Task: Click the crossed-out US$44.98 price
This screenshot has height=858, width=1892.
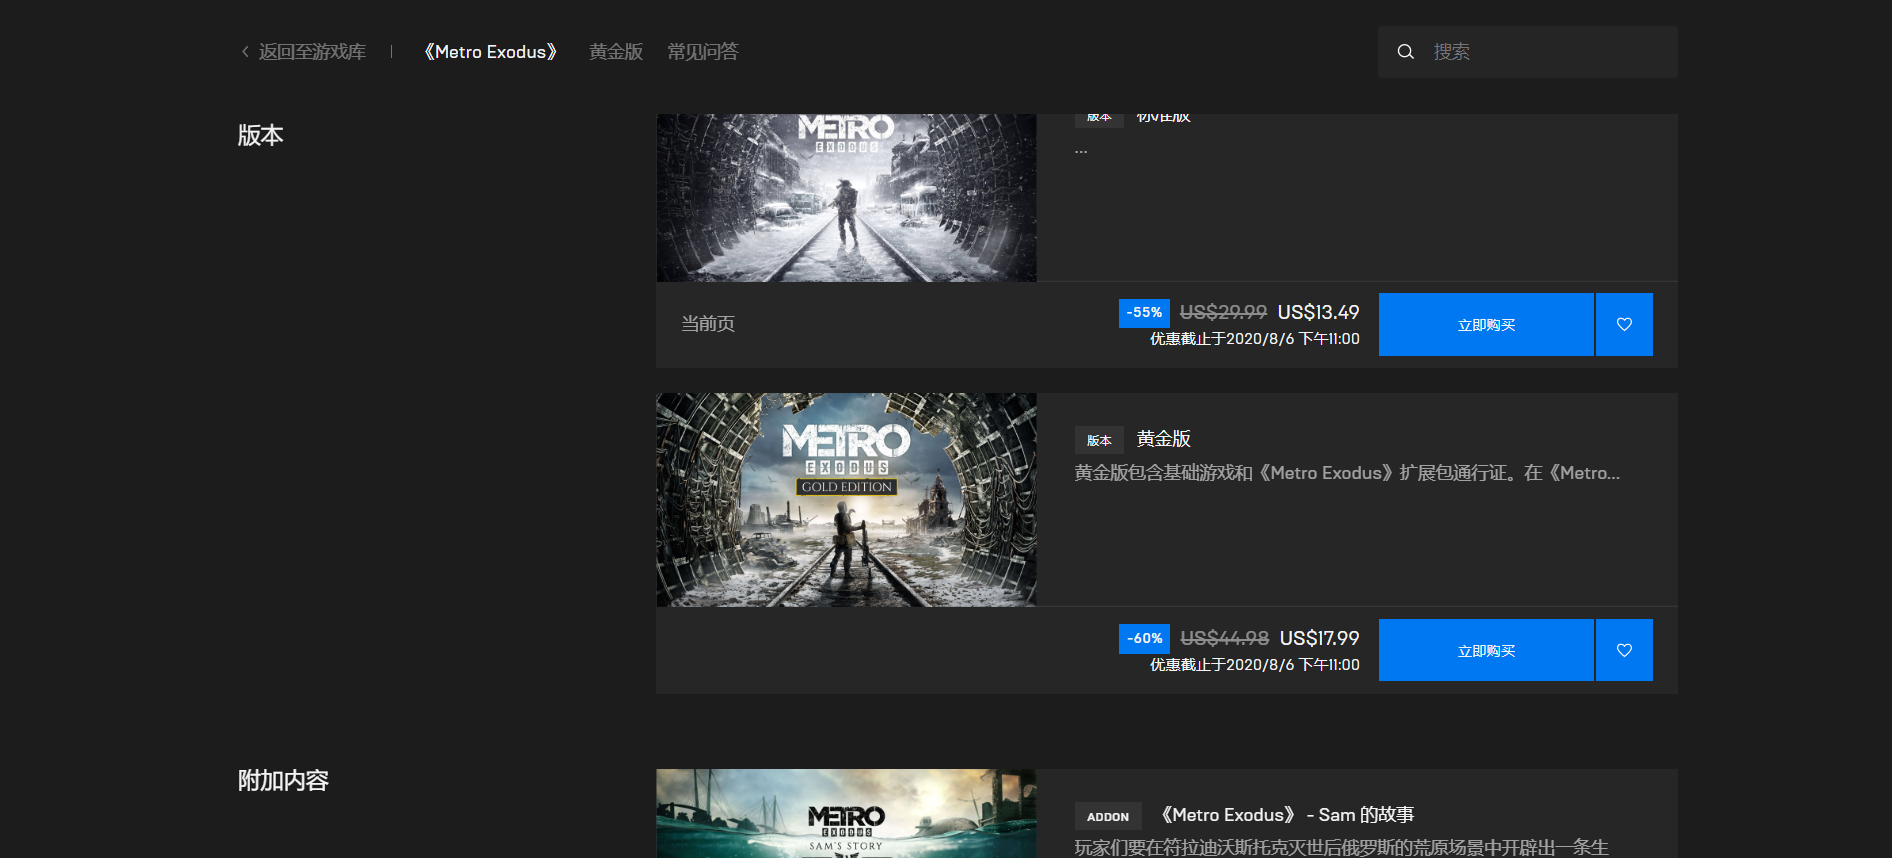Action: (x=1225, y=639)
